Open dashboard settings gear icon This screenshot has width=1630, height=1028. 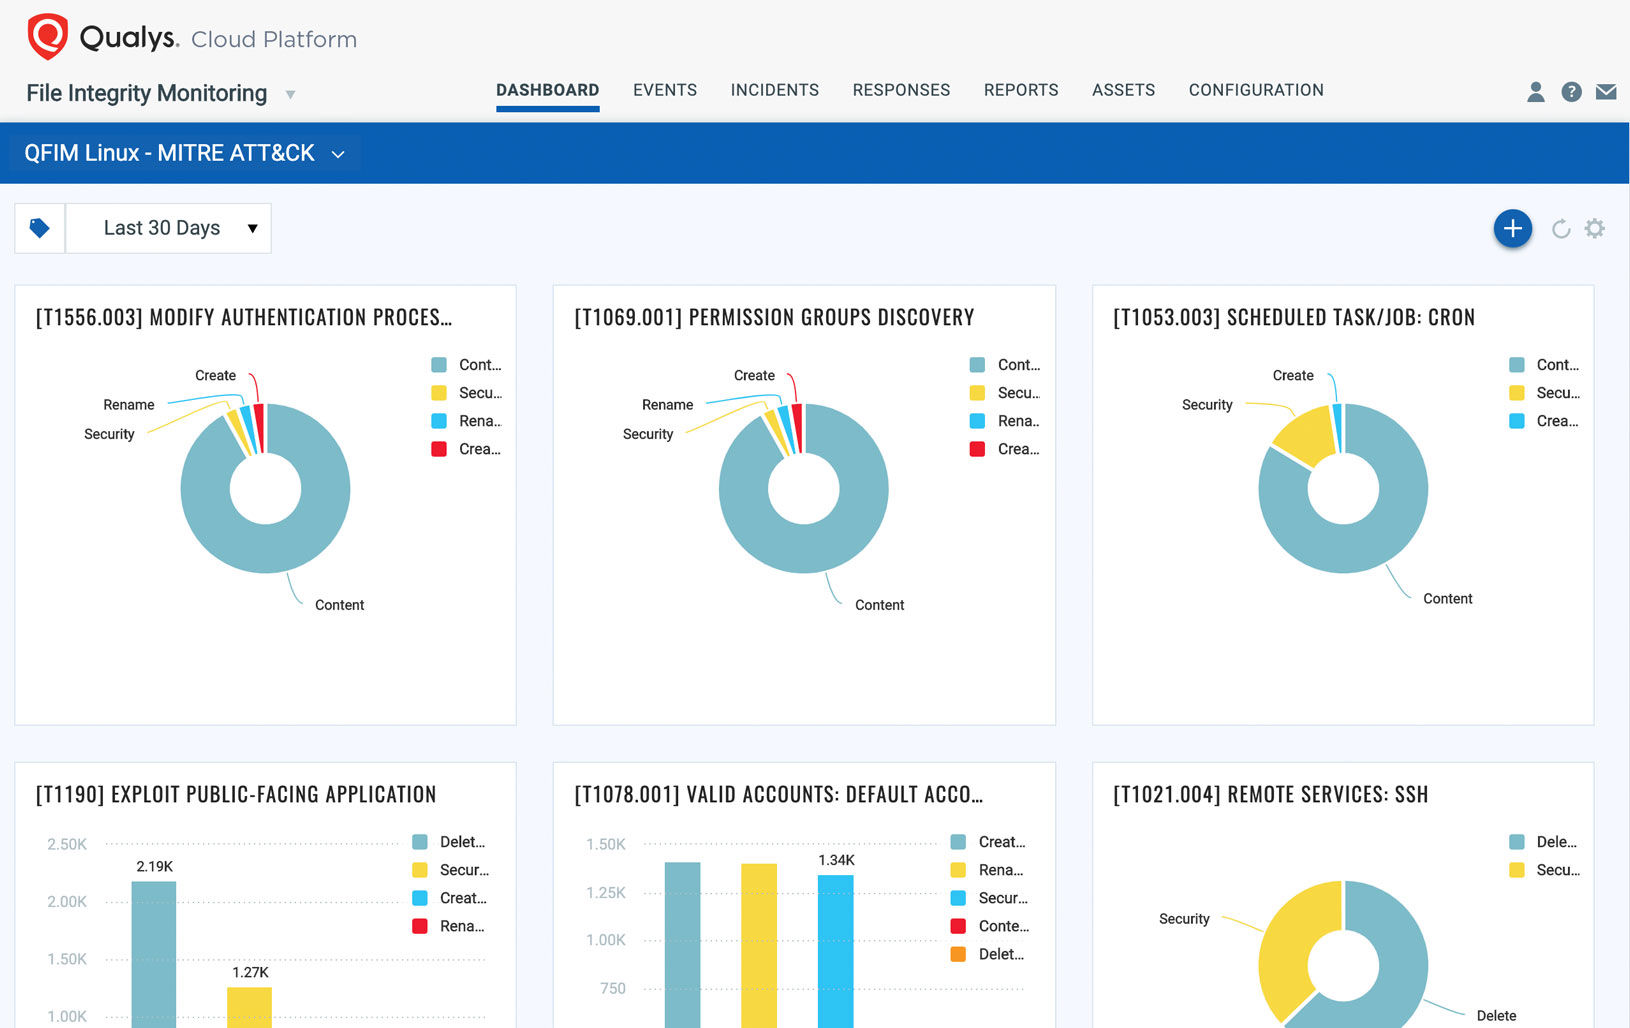click(1595, 229)
